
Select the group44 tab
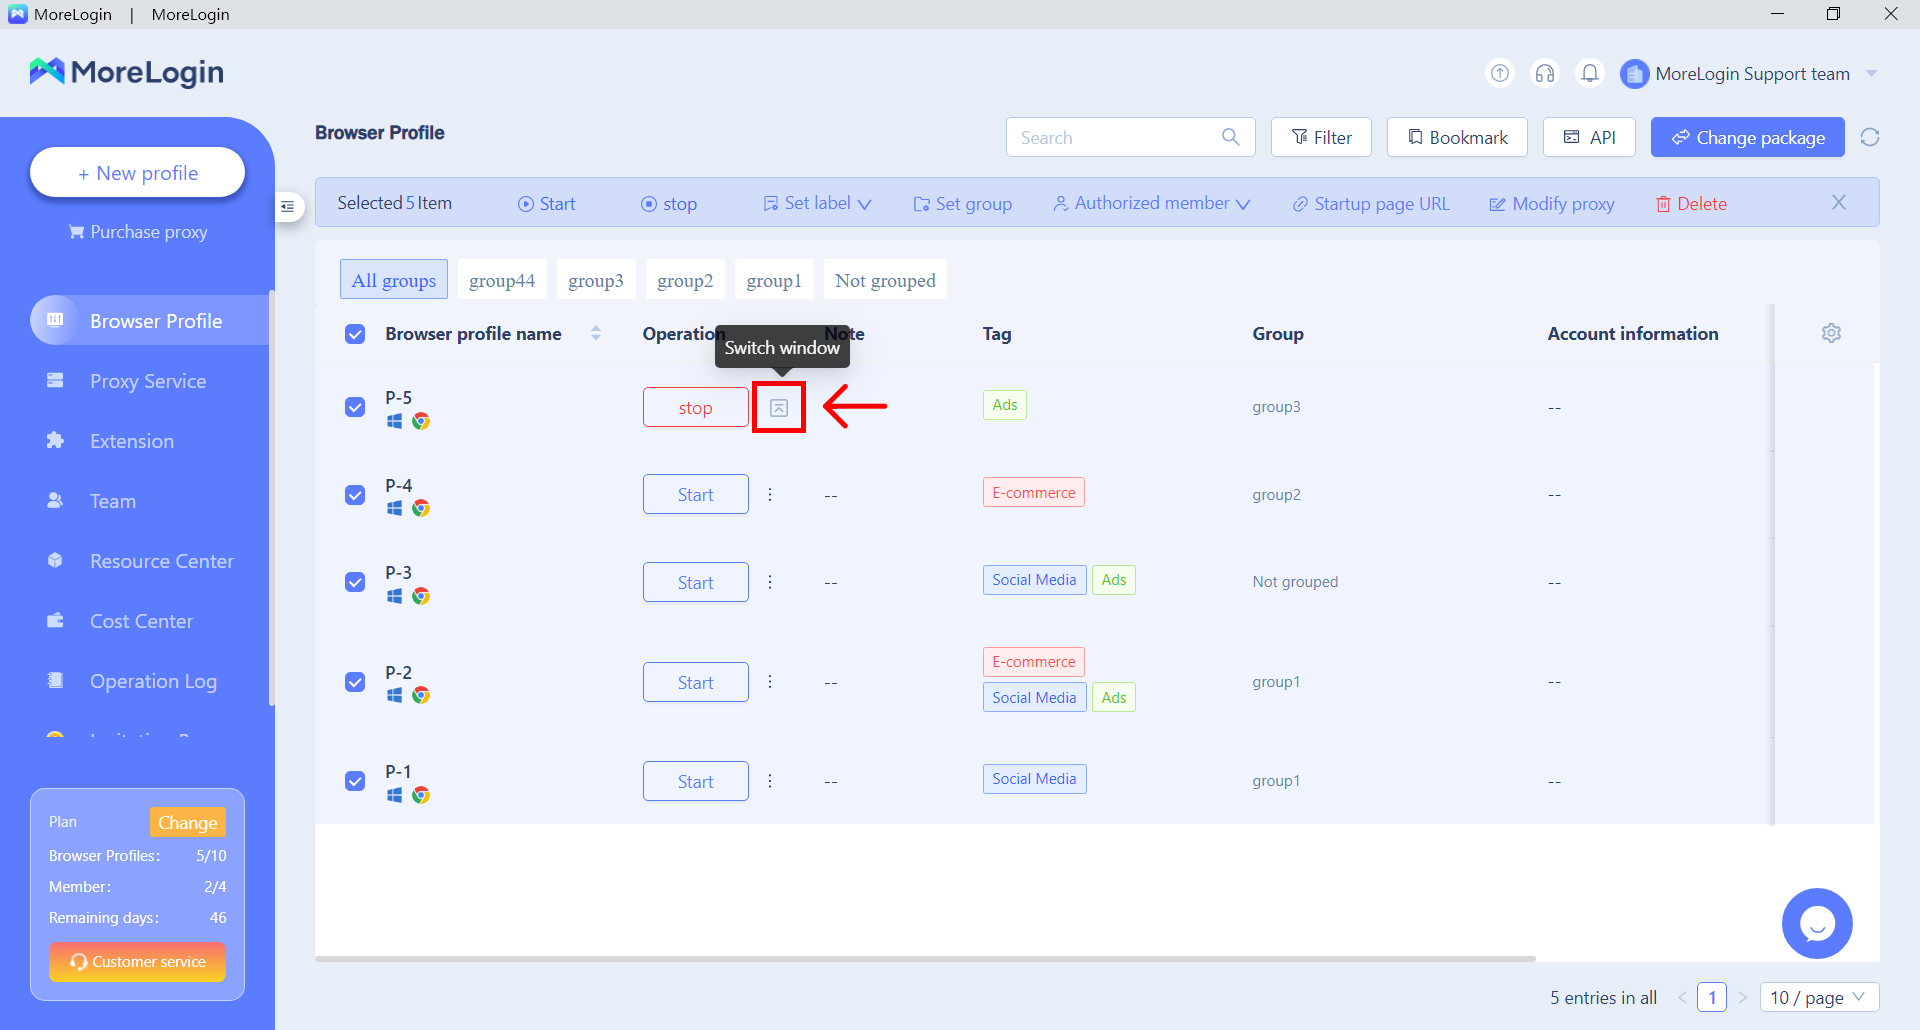click(x=502, y=280)
